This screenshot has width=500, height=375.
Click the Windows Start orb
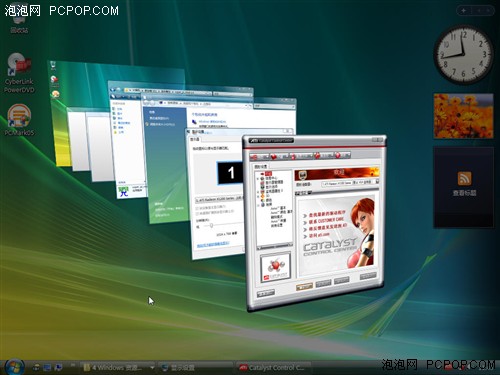(14, 367)
